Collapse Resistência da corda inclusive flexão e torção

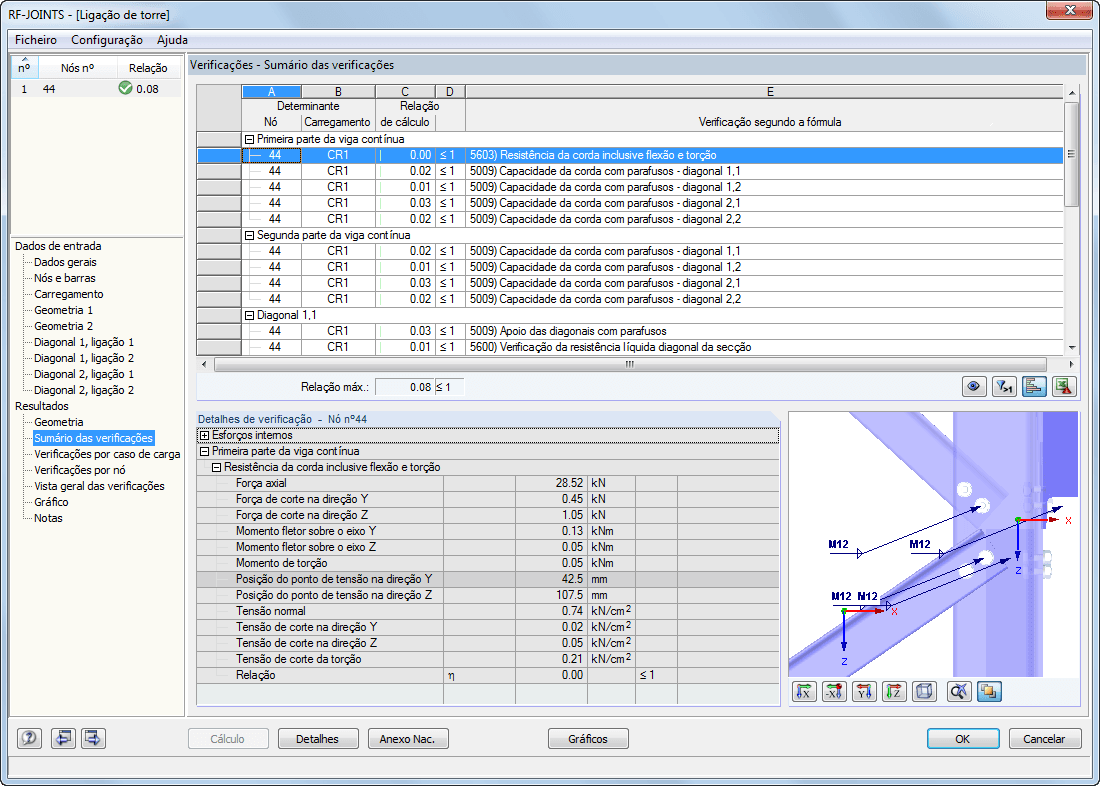point(217,467)
